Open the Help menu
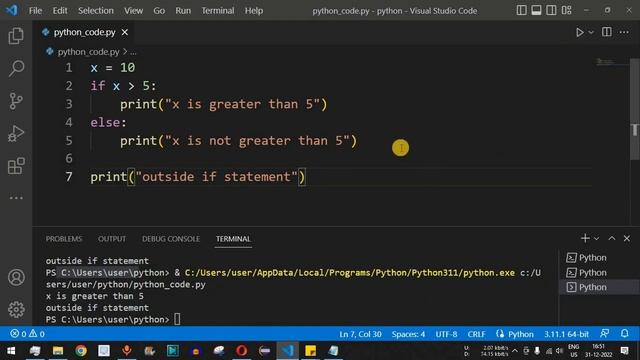Screen dimensions: 640x360 253,11
